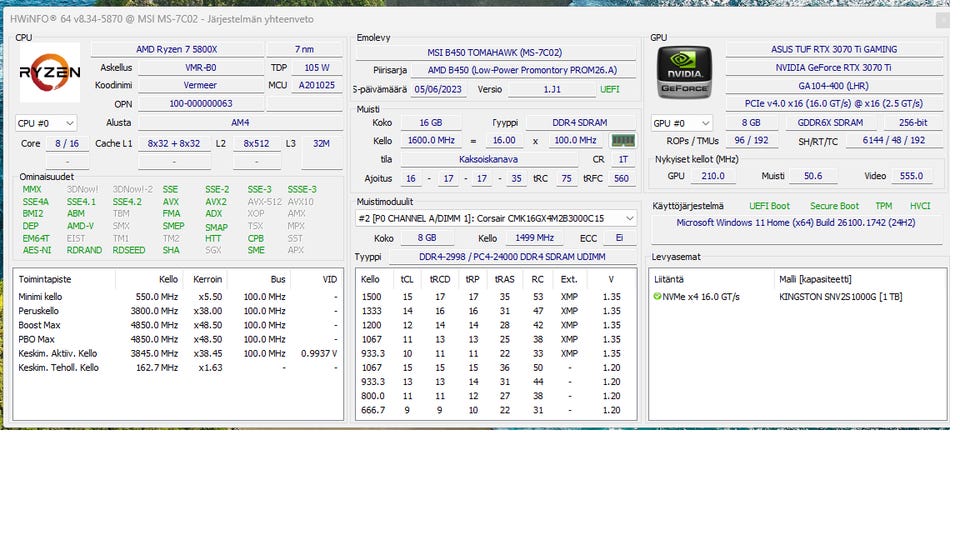Click the green NVMe drive status icon
960x540 pixels.
click(x=657, y=297)
